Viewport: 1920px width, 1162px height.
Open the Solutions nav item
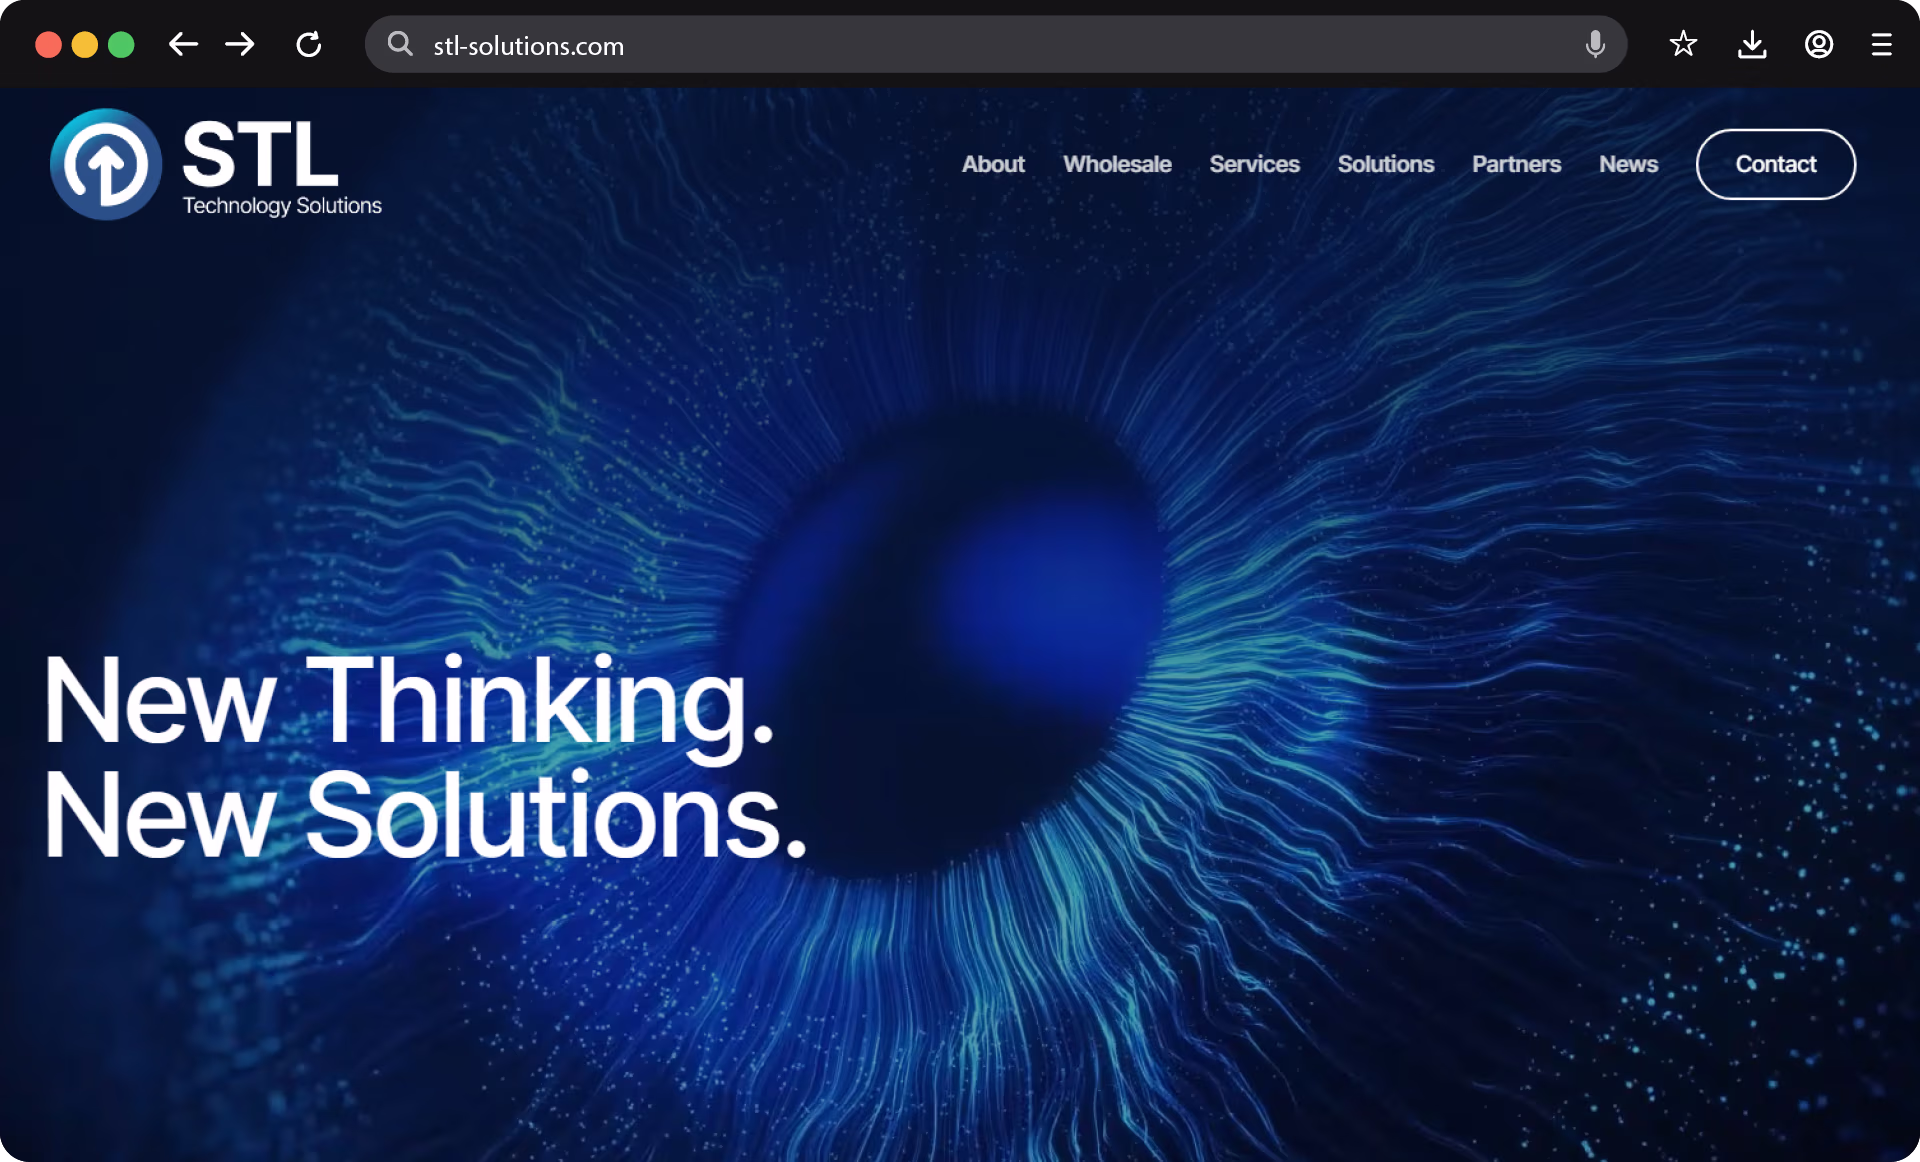click(1385, 164)
